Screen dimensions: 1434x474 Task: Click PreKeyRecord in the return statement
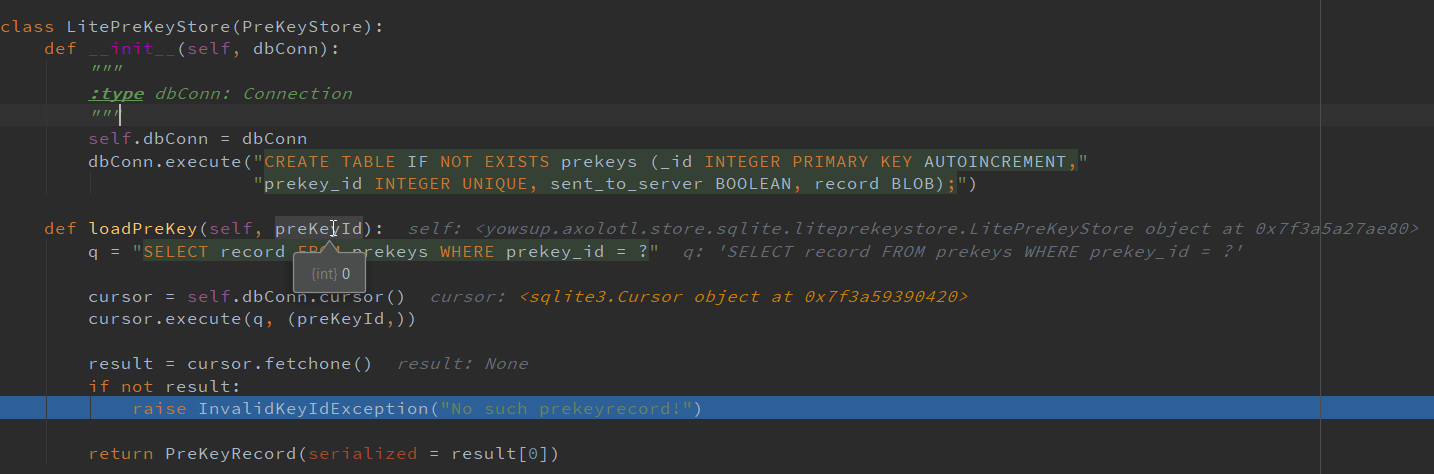(230, 454)
